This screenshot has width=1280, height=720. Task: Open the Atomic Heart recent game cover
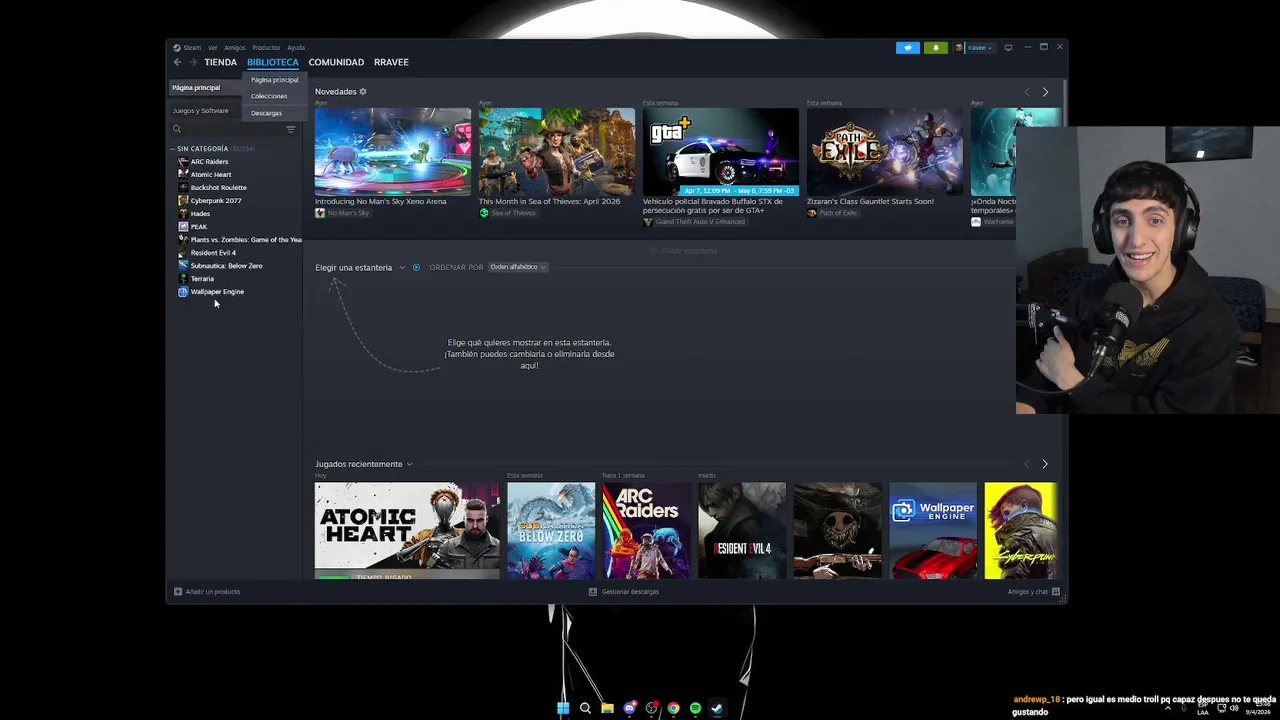[x=407, y=530]
